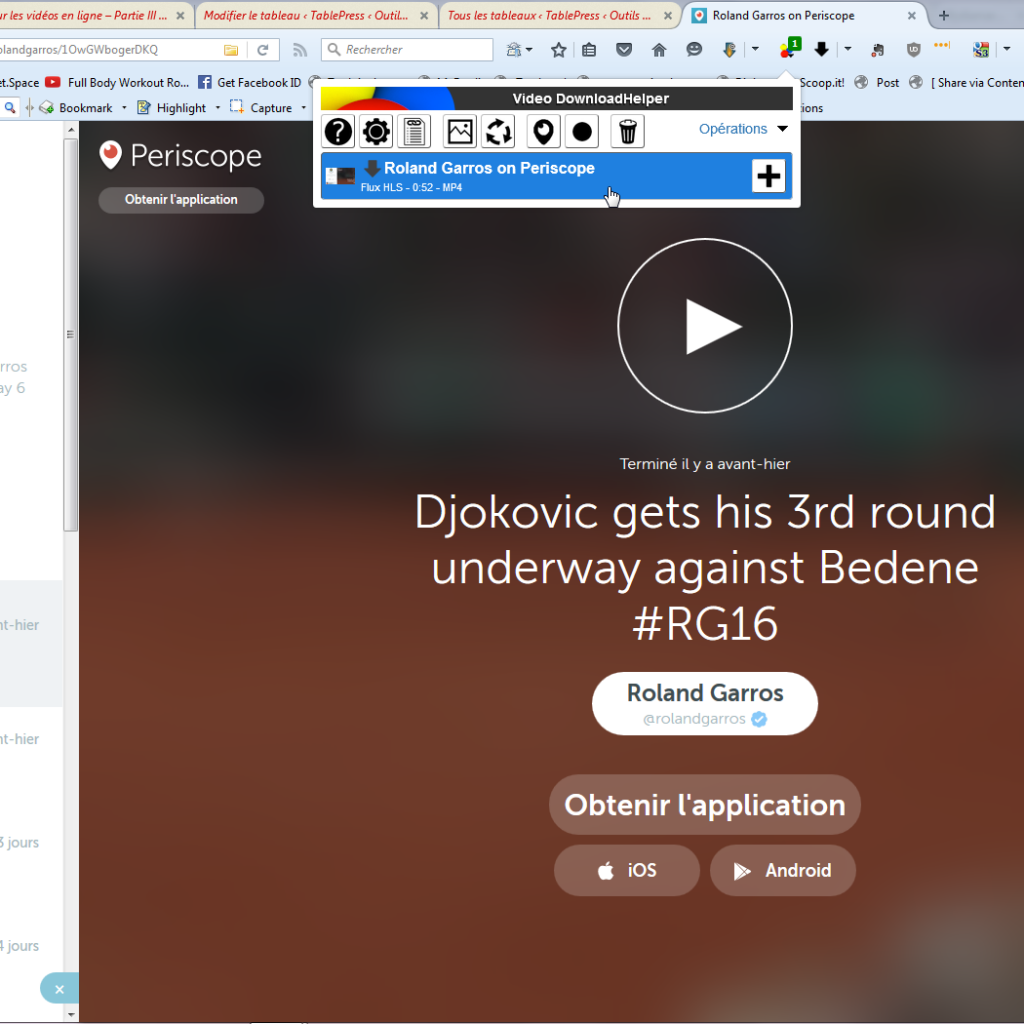Open the Post bookmark
The width and height of the screenshot is (1024, 1024).
877,82
